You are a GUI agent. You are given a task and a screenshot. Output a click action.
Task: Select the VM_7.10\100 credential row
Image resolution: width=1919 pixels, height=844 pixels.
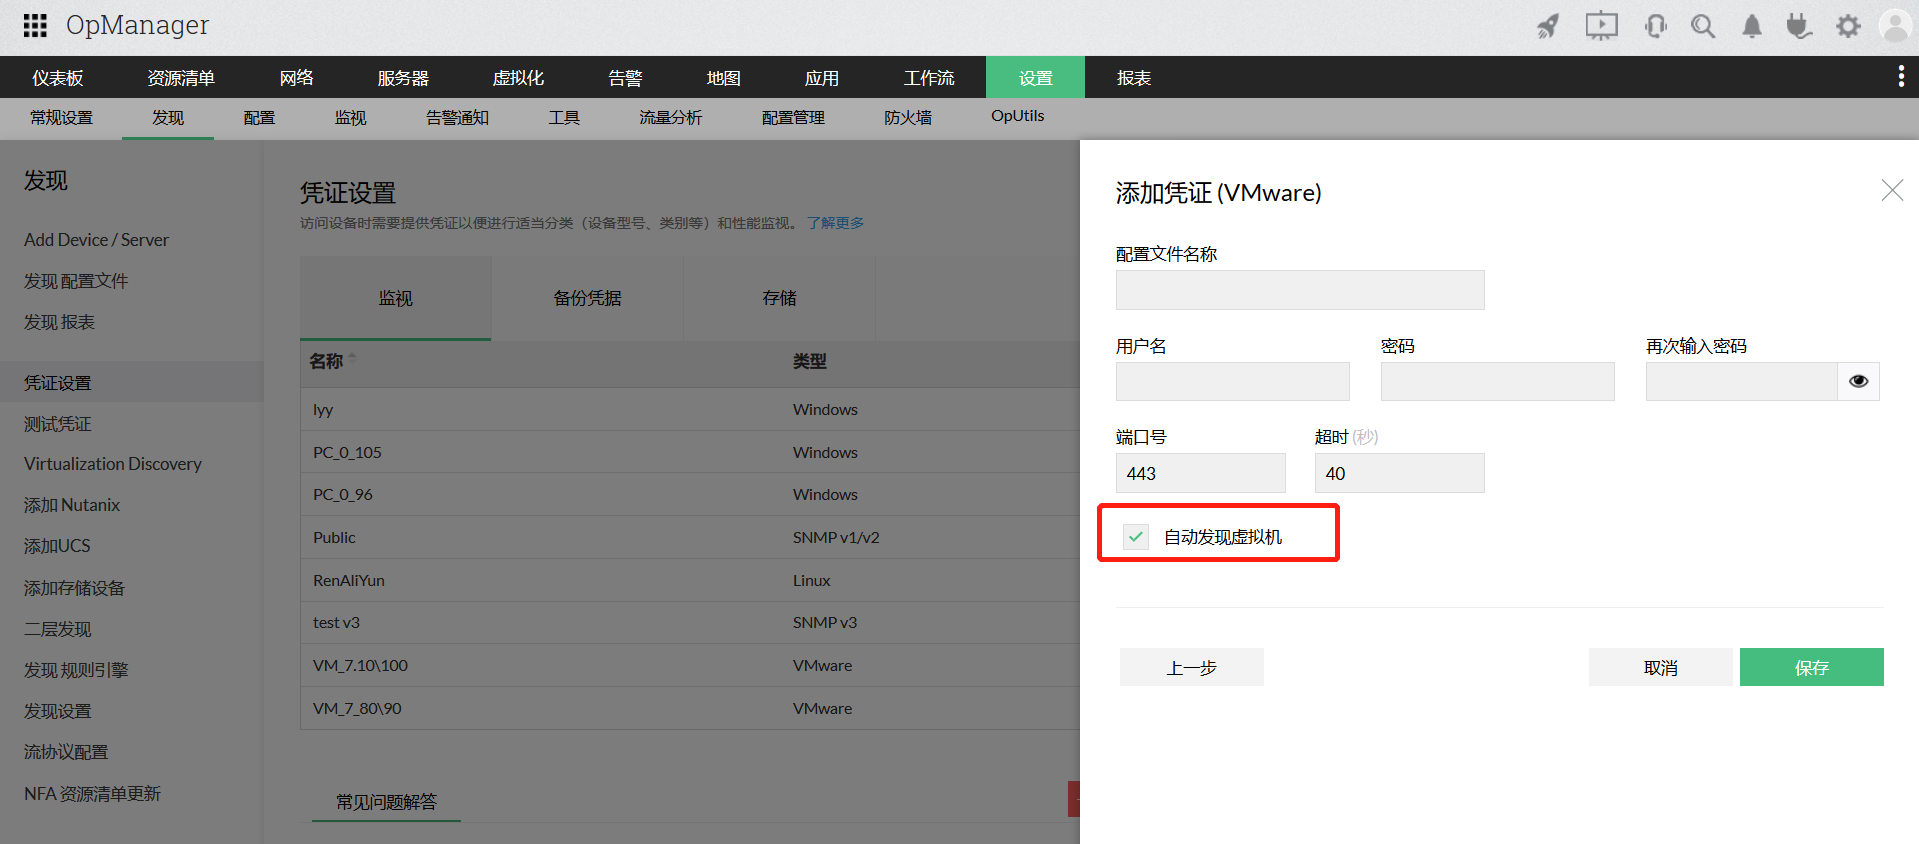(690, 665)
